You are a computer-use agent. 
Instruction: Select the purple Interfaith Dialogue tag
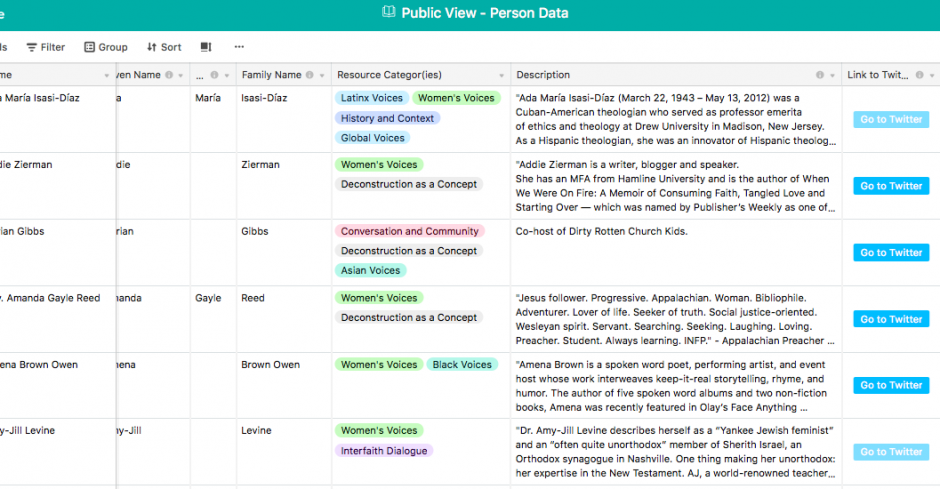pos(384,451)
